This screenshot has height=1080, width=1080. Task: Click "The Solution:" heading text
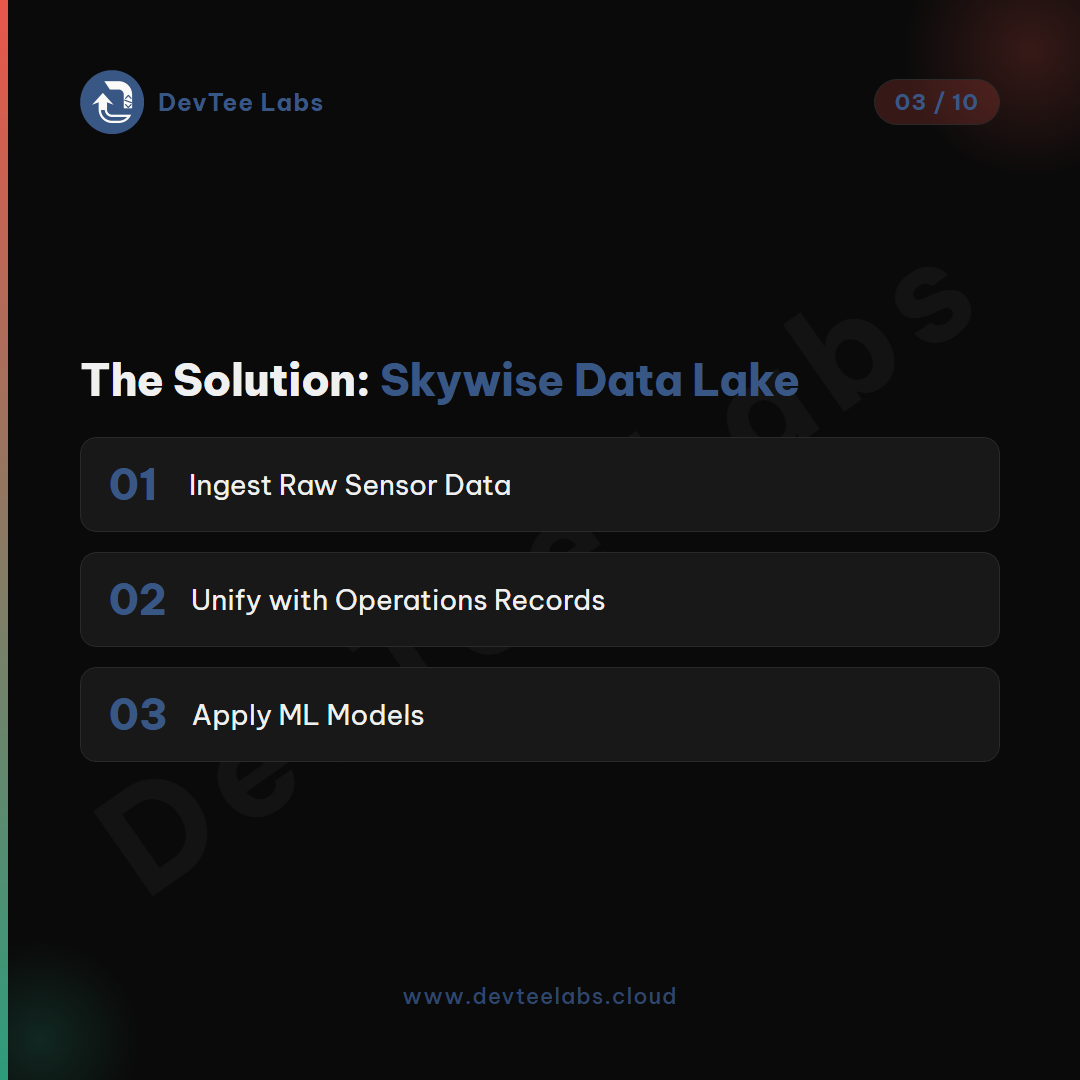225,380
